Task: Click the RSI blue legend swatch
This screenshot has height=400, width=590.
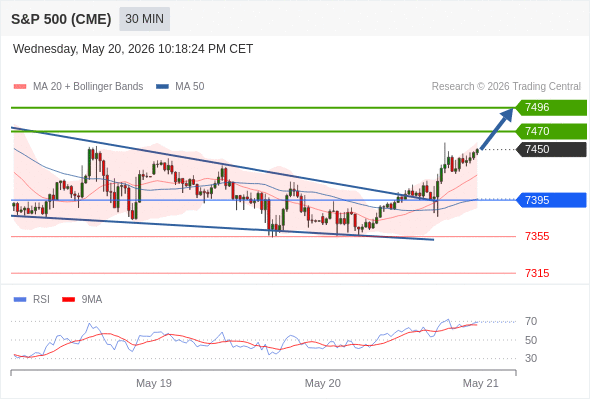Action: 20,300
